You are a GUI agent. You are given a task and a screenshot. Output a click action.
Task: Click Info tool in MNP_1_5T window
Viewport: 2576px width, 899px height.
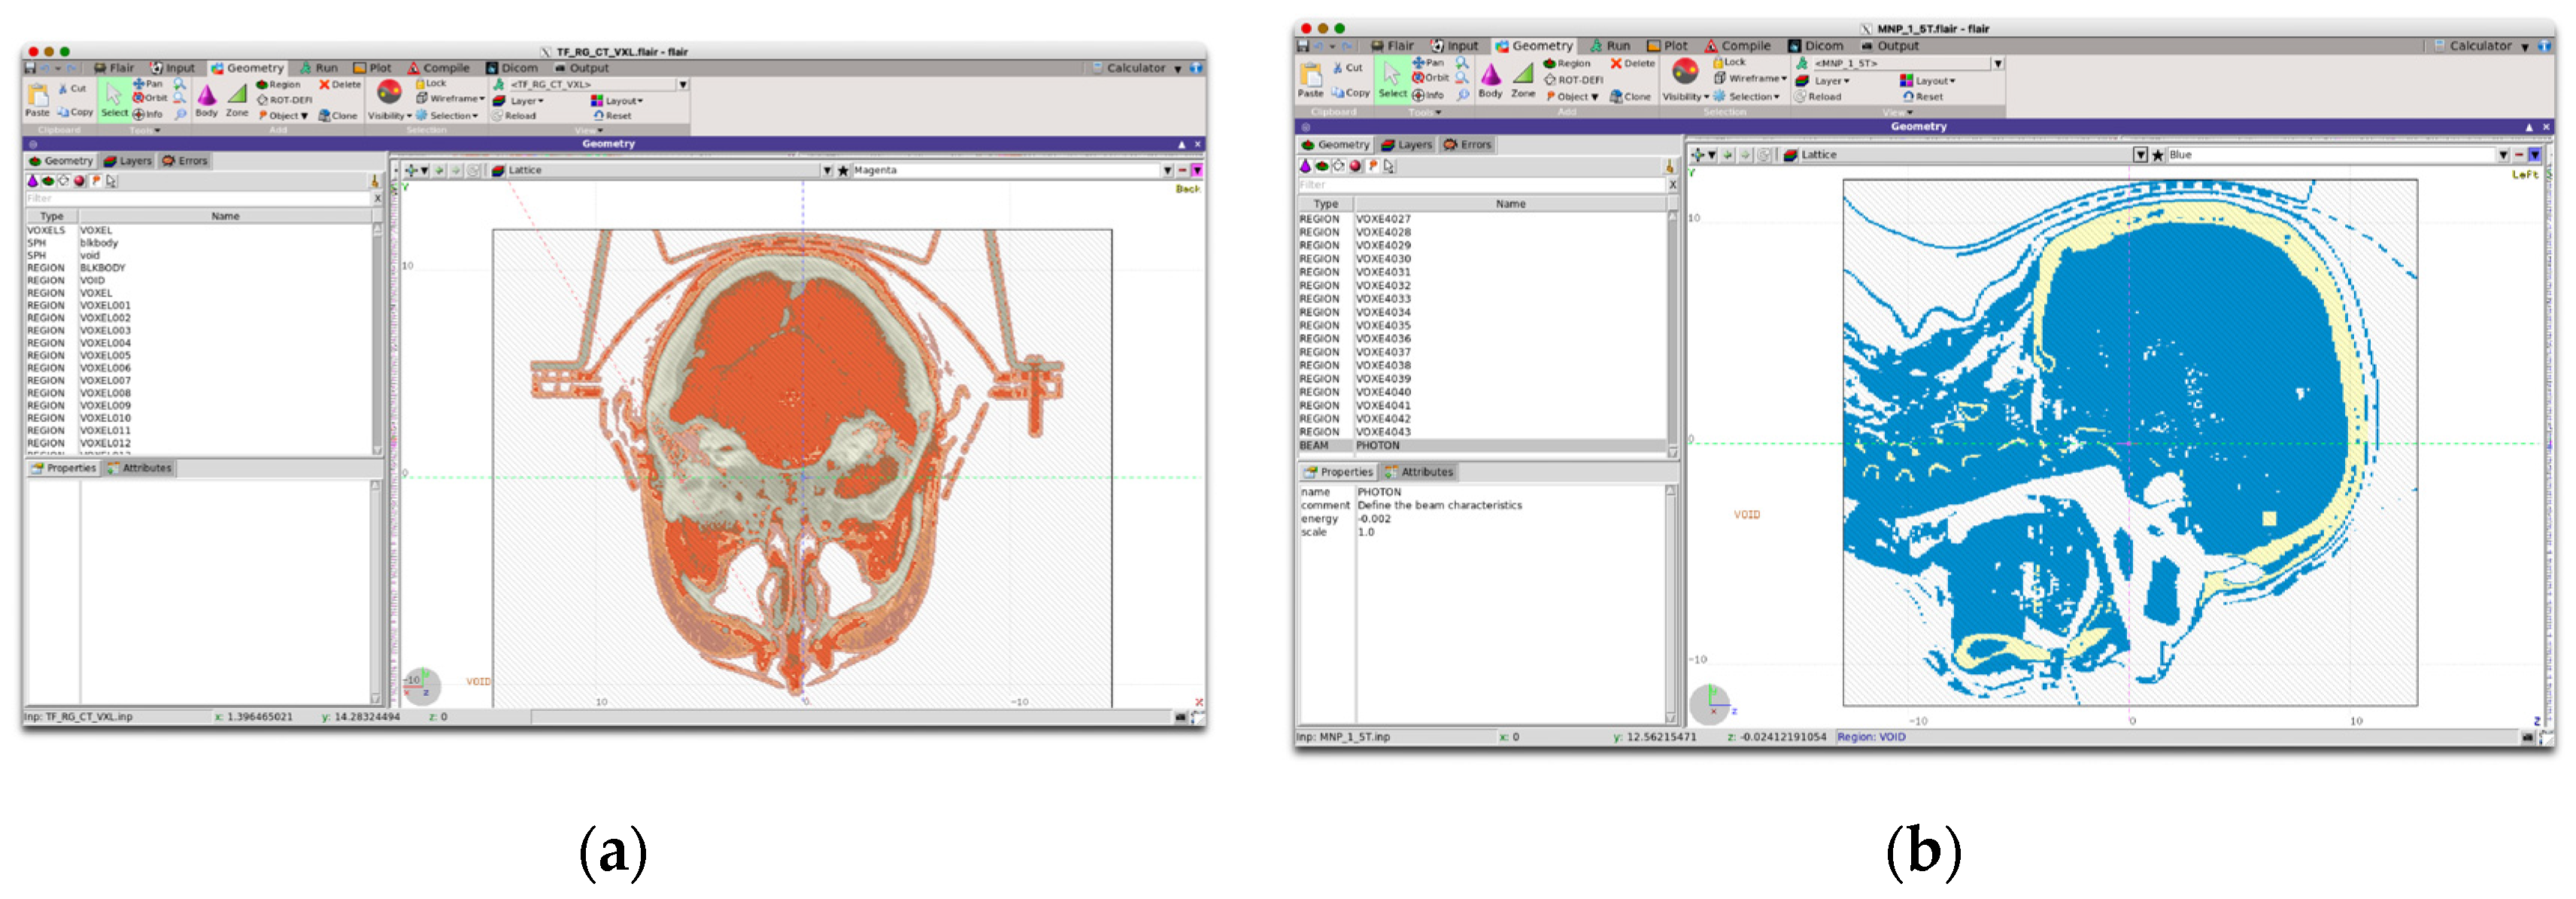[x=1427, y=96]
